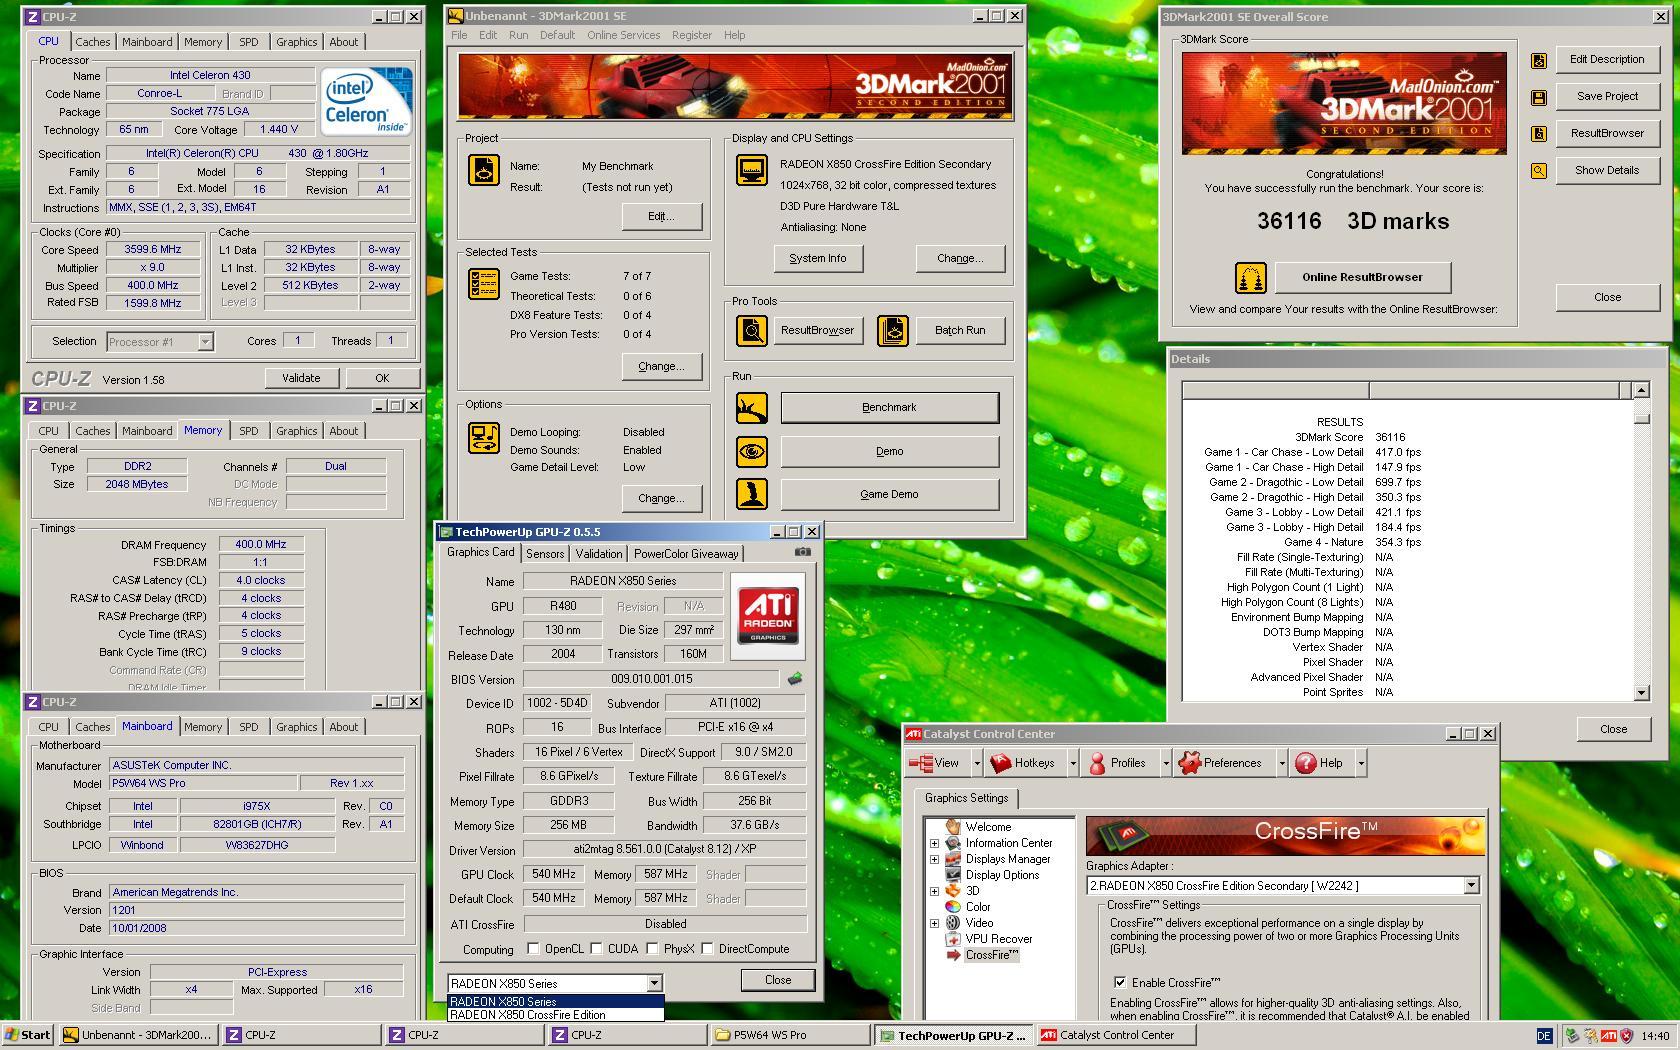Click the DE language indicator in the tray
Image resolution: width=1680 pixels, height=1050 pixels.
pos(1544,1036)
